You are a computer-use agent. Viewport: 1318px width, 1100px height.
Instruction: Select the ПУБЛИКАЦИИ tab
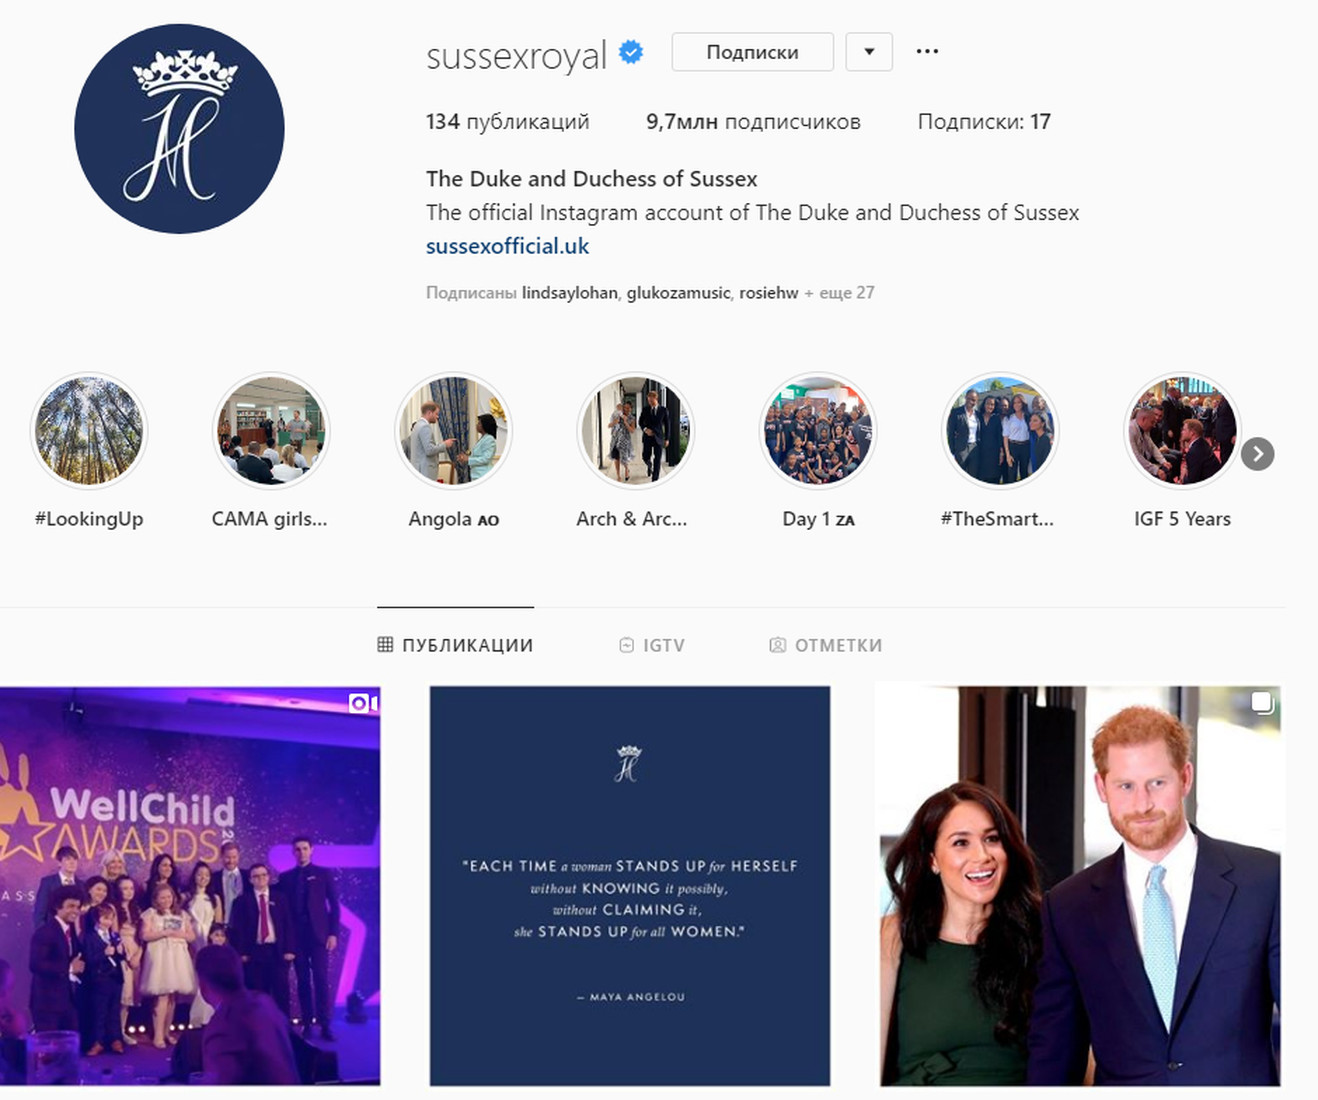pyautogui.click(x=455, y=645)
